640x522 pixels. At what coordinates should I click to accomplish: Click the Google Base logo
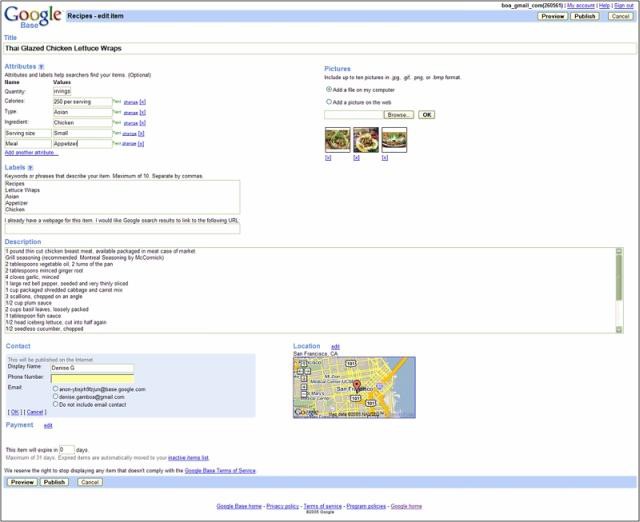point(32,15)
